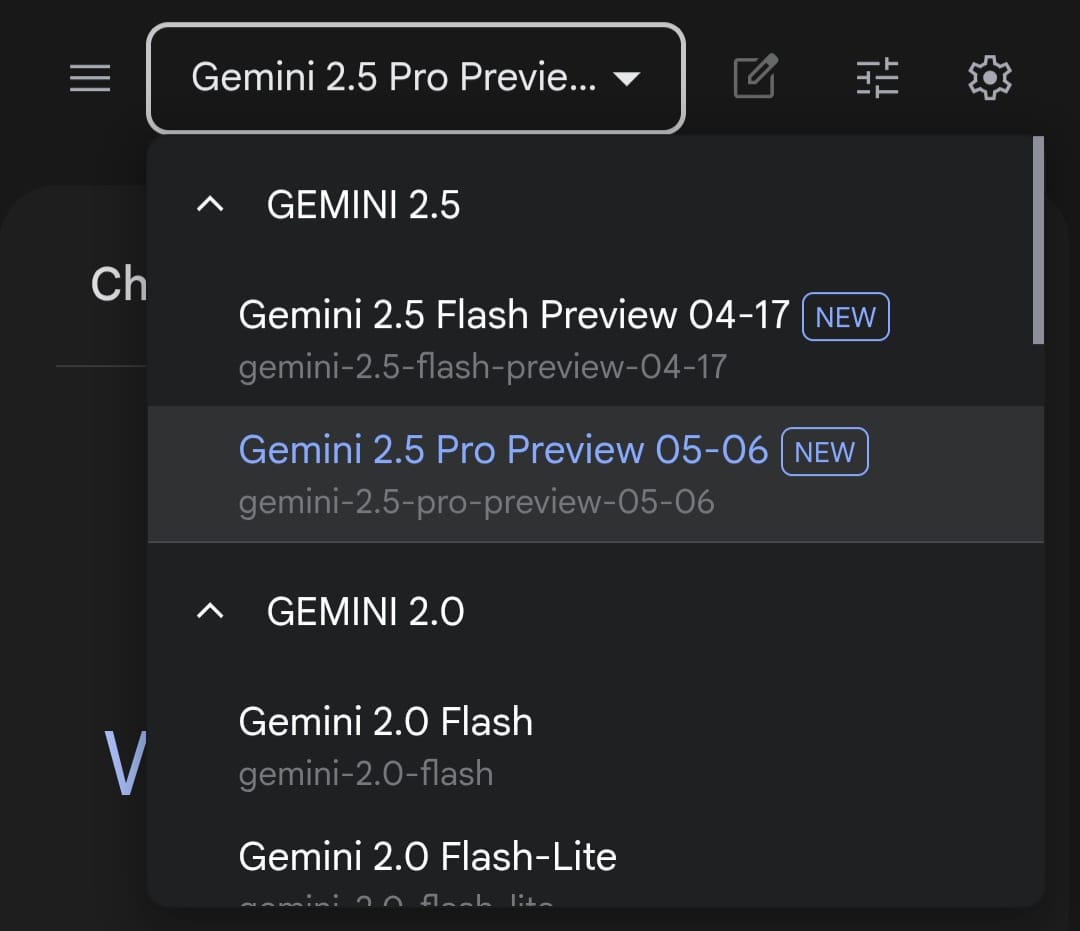Click the model selector's down arrow
The image size is (1080, 931).
coord(627,79)
